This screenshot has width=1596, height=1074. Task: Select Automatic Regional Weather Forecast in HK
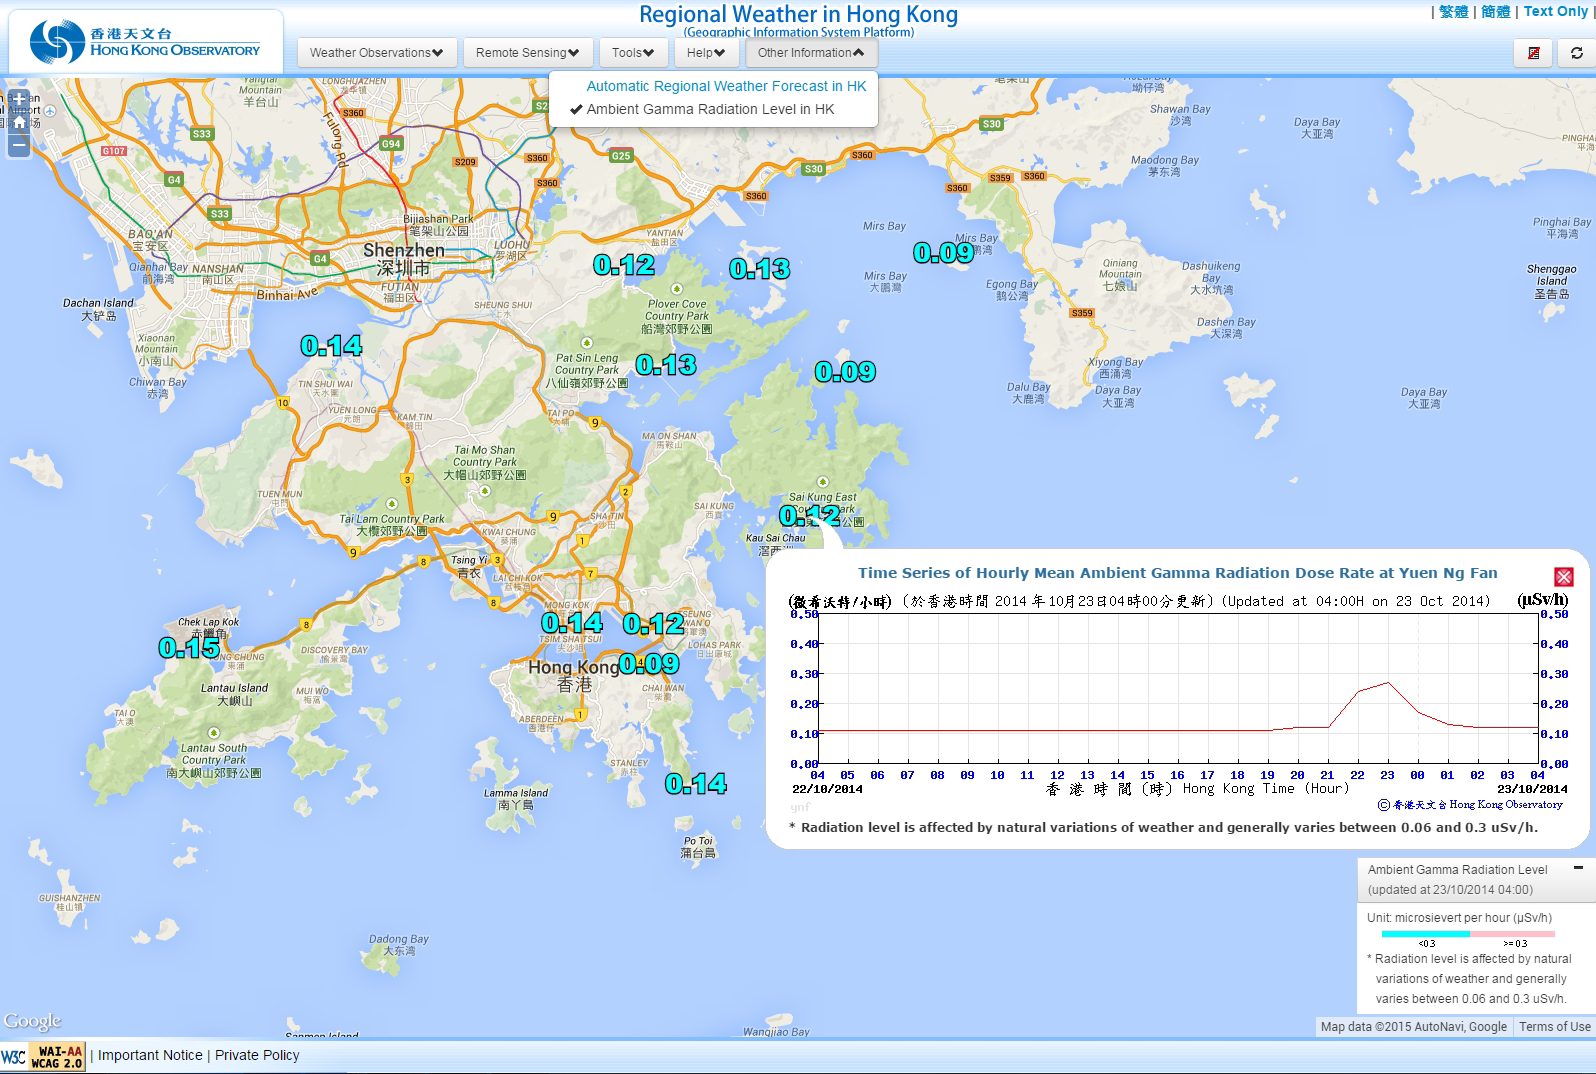(726, 86)
